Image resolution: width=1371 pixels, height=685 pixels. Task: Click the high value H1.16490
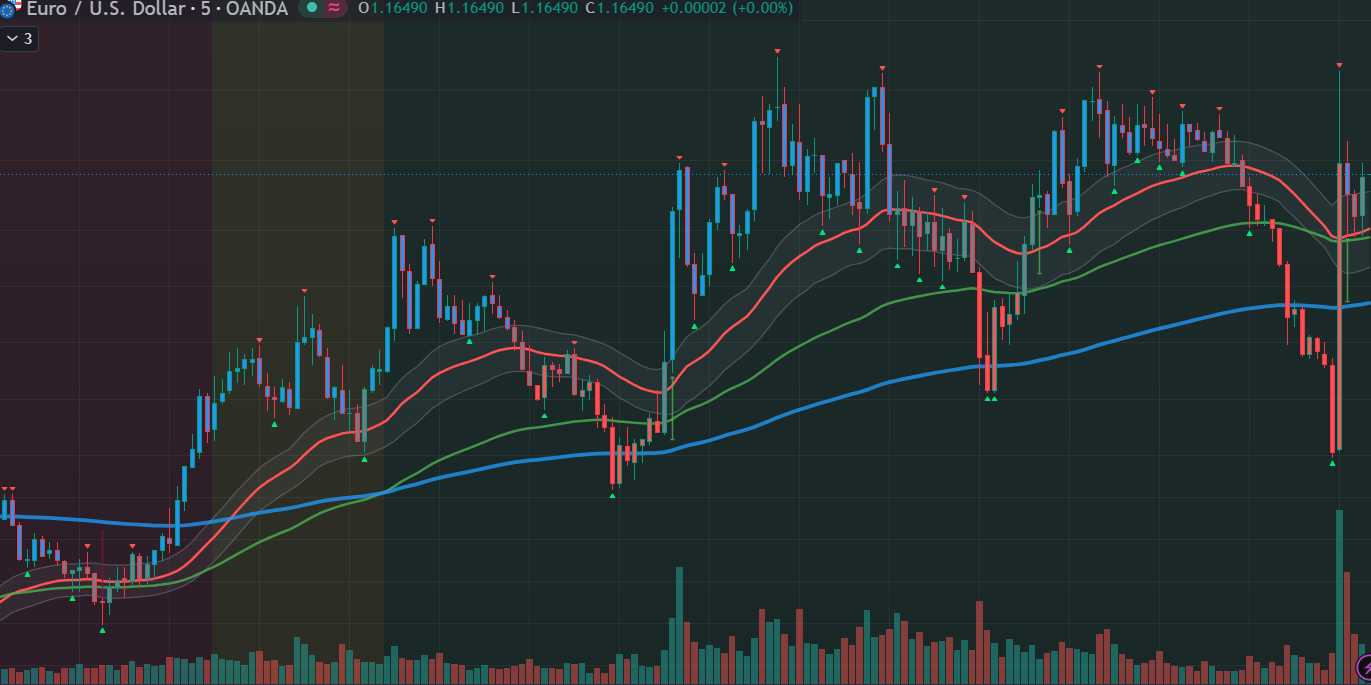pos(467,8)
